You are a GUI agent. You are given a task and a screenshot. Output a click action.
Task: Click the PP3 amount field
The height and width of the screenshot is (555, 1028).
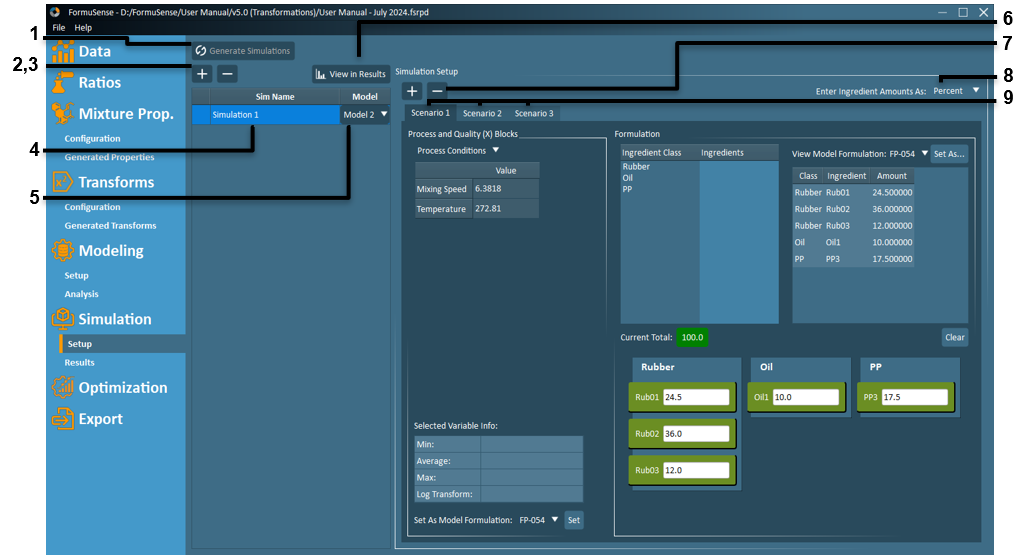[x=915, y=397]
